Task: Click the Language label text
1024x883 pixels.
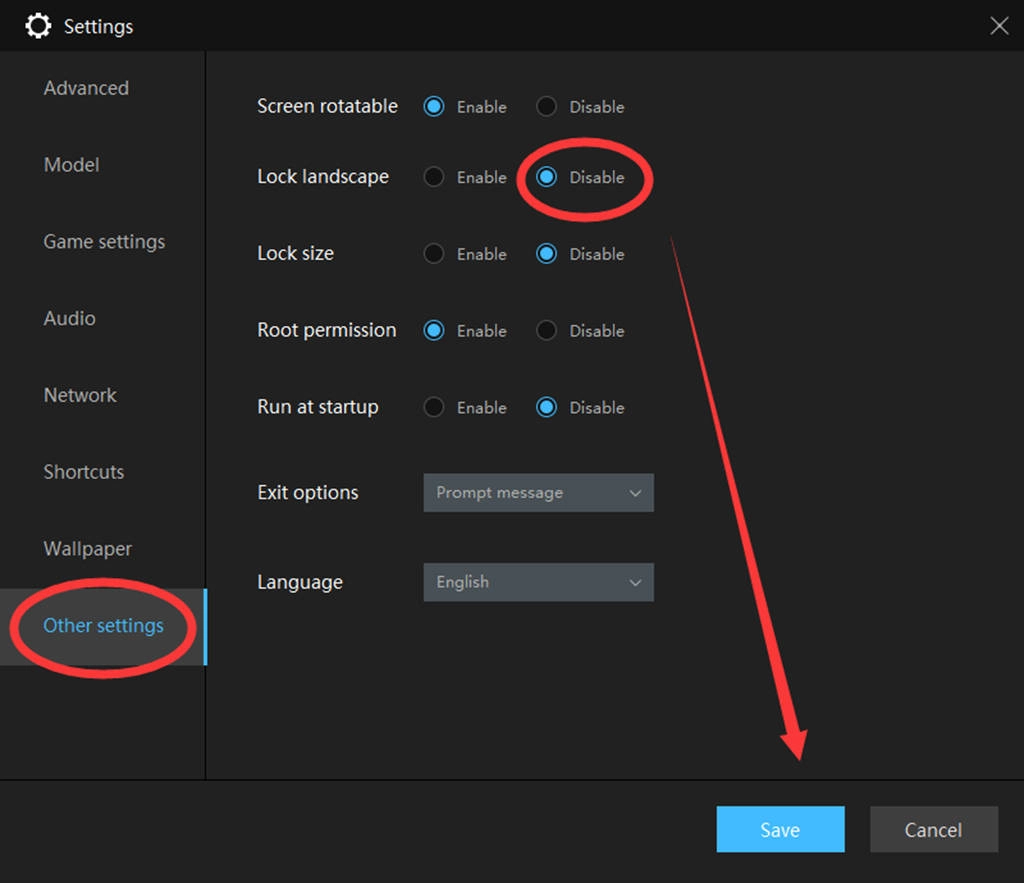Action: point(300,582)
